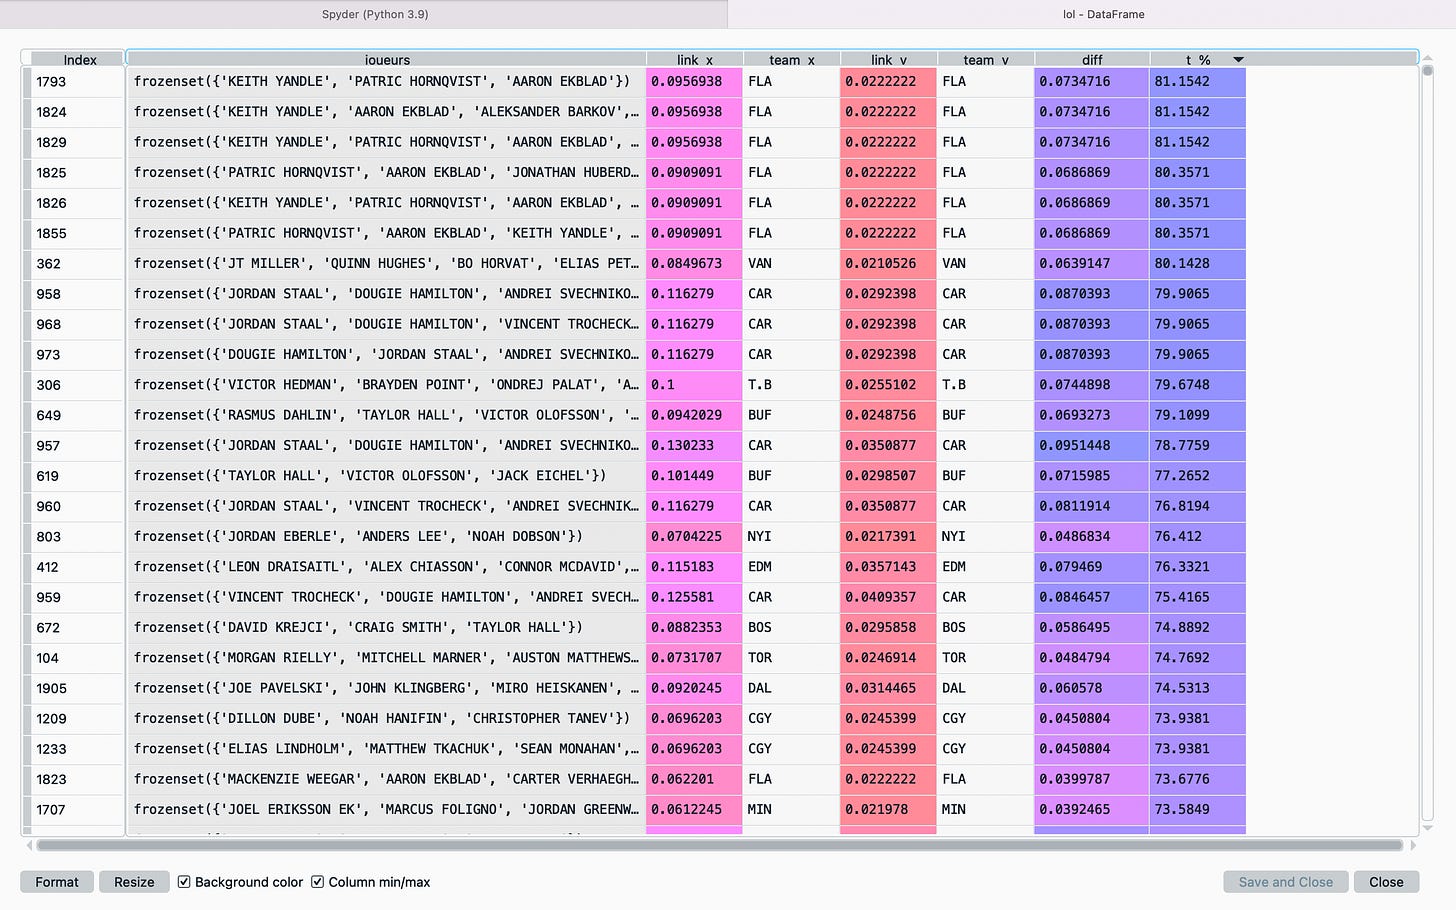
Task: Click team_y cell BOS
Action: [x=985, y=627]
